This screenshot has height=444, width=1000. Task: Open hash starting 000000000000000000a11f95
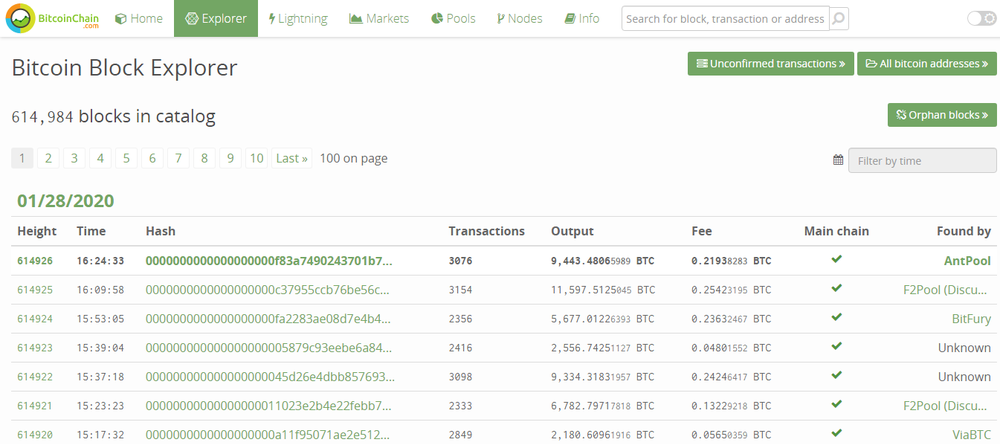(x=268, y=435)
